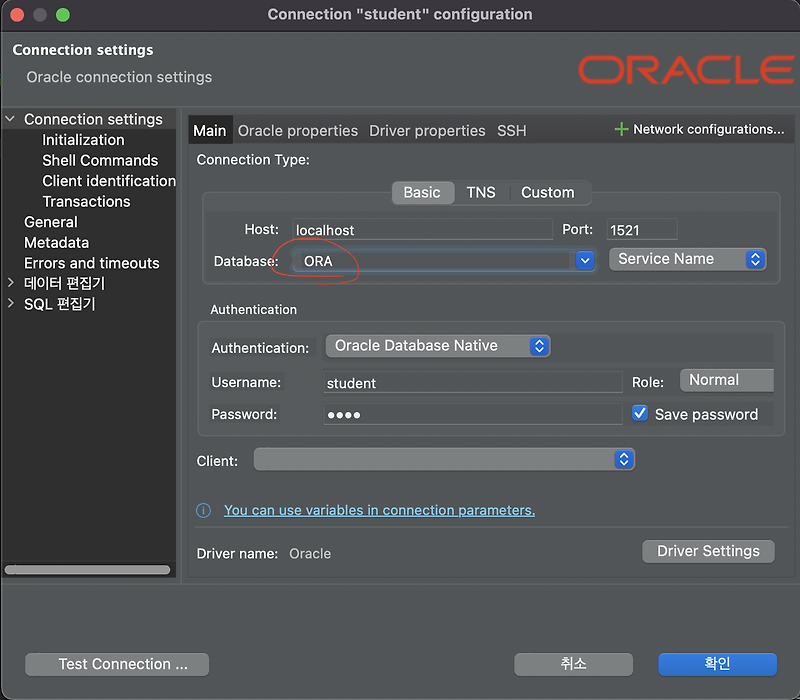Screen dimensions: 800x700
Task: Switch to the Driver properties tab
Action: [427, 131]
